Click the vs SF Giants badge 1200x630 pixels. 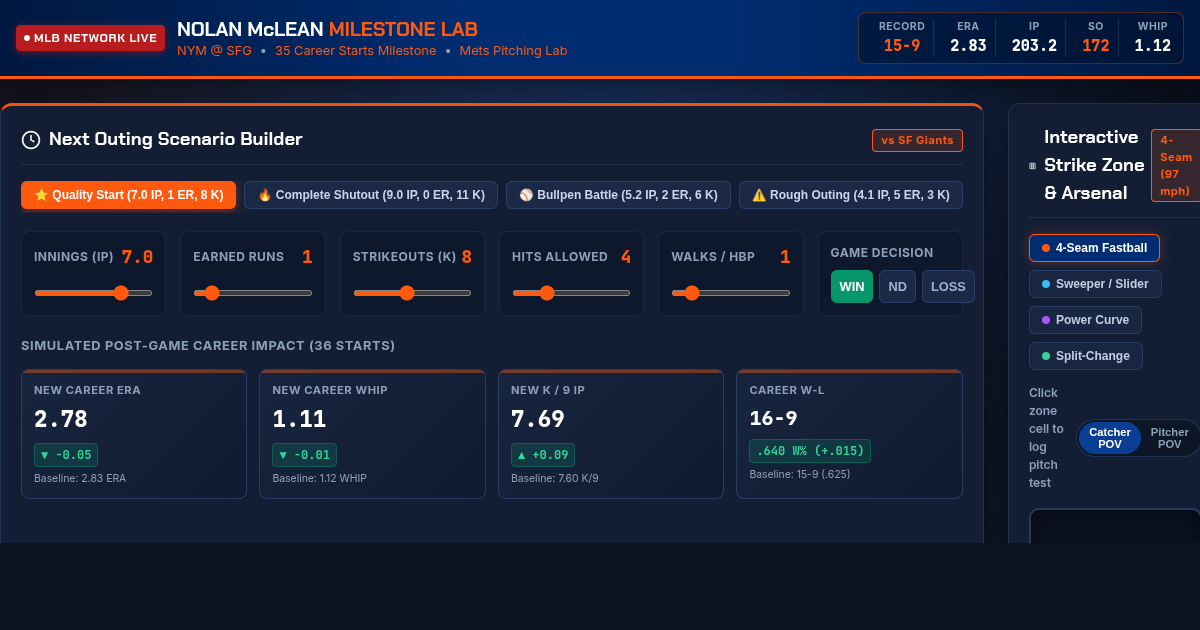point(917,140)
